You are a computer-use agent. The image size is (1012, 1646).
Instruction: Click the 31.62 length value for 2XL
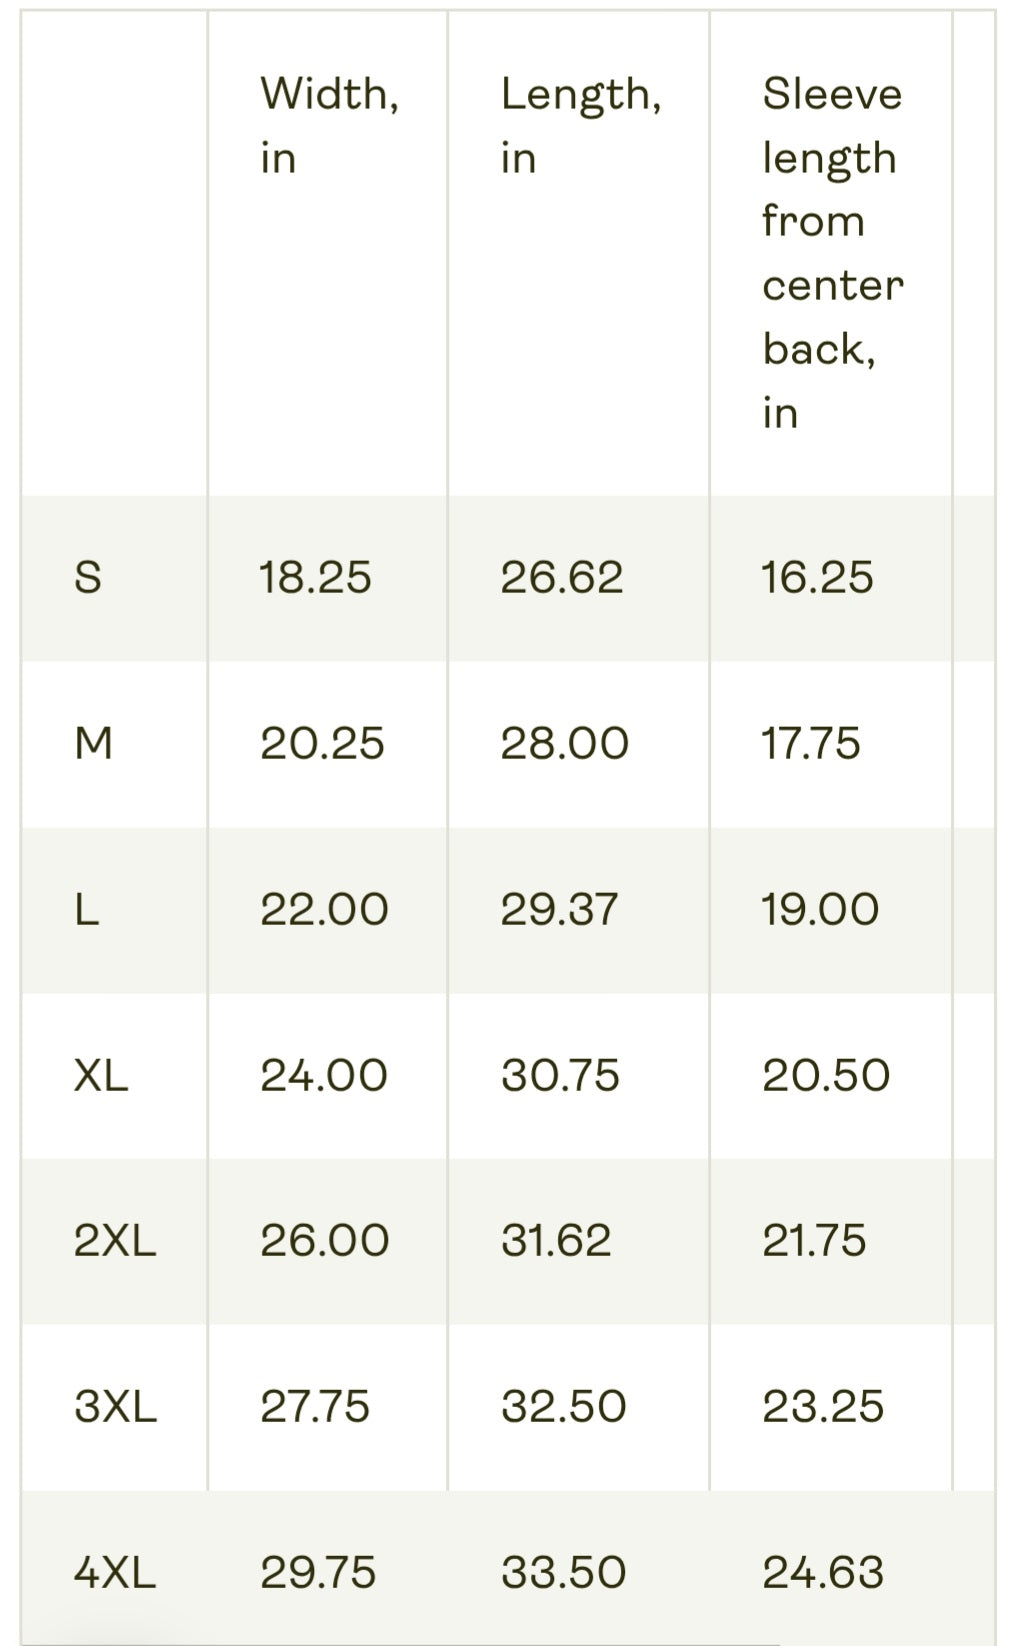[556, 1241]
